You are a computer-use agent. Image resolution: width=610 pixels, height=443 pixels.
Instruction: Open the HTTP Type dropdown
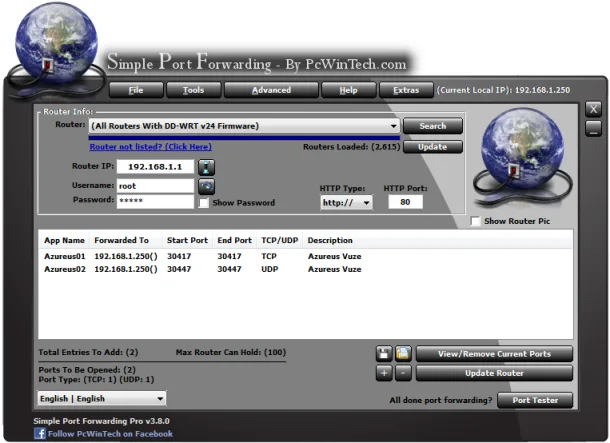(x=346, y=203)
